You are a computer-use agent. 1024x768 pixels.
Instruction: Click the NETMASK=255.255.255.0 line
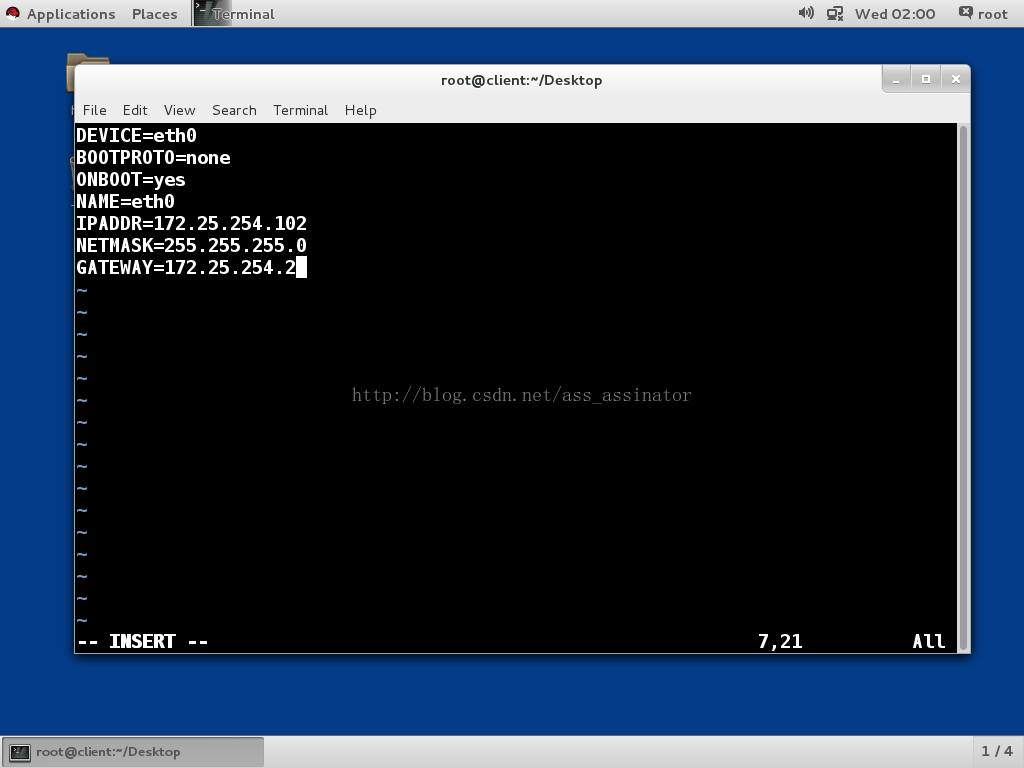(191, 246)
